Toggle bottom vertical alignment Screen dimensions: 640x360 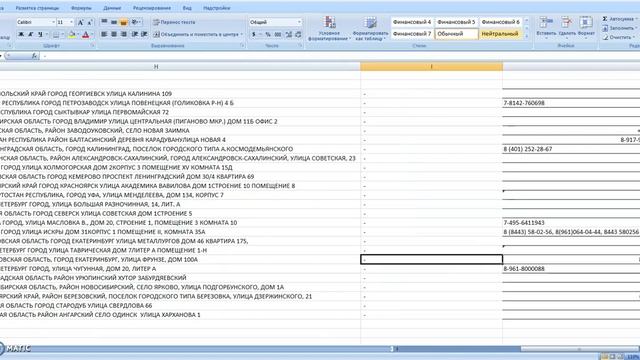[x=124, y=22]
